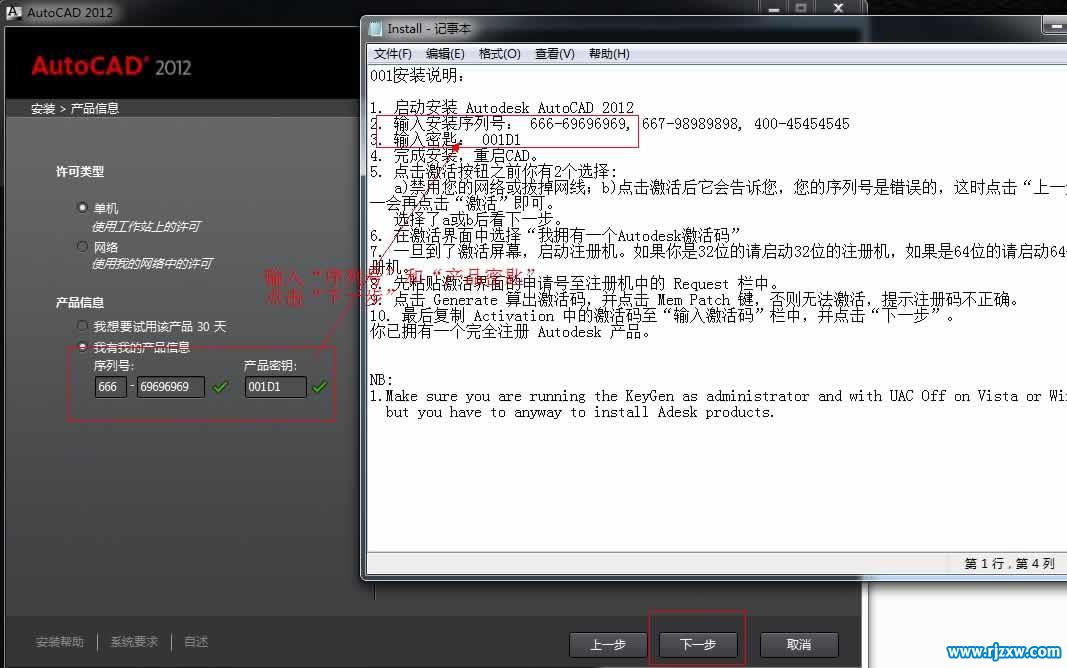1067x668 pixels.
Task: Open Notepad 查看(V) menu
Action: coord(555,54)
